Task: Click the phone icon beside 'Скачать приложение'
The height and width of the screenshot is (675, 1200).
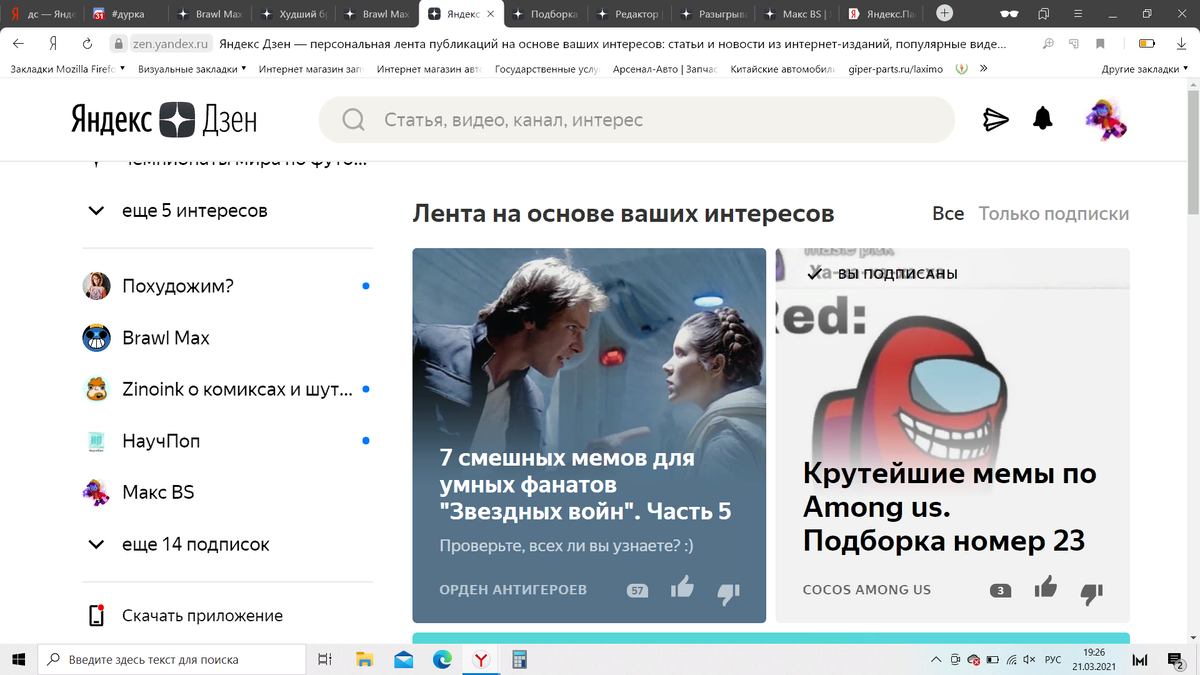Action: 96,616
